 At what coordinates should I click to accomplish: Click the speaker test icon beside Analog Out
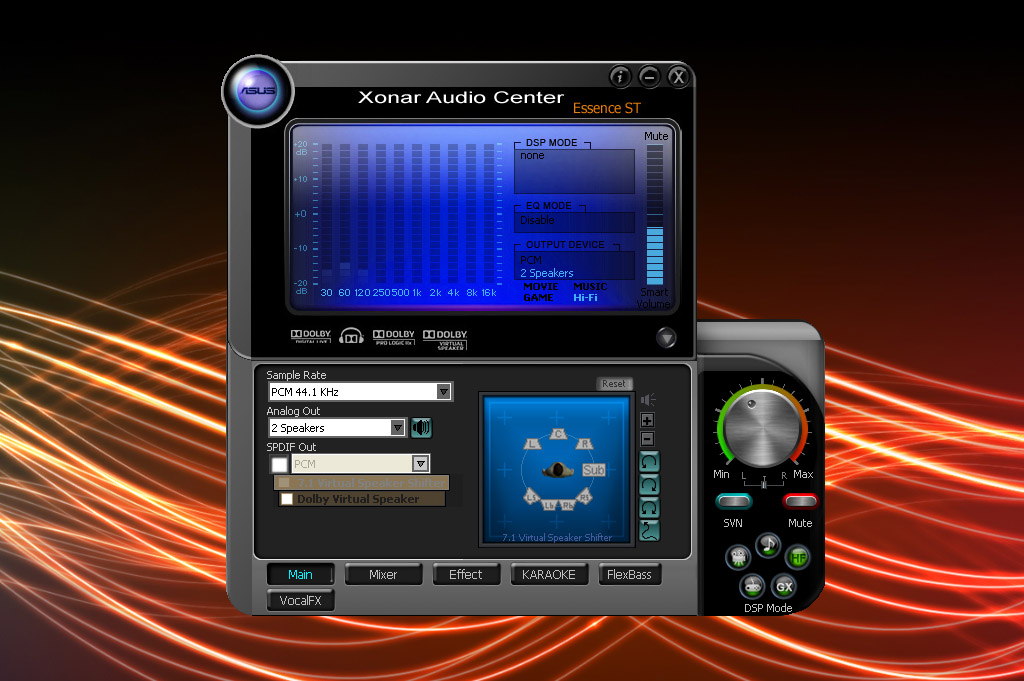421,428
